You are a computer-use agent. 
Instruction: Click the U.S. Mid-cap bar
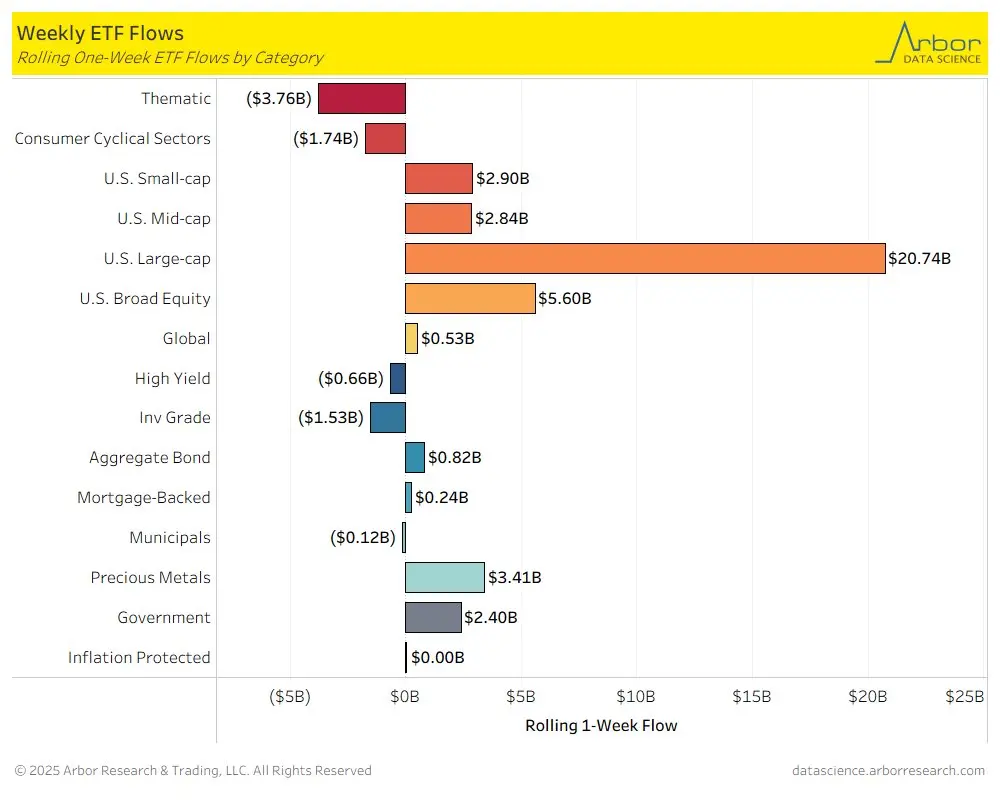tap(438, 219)
